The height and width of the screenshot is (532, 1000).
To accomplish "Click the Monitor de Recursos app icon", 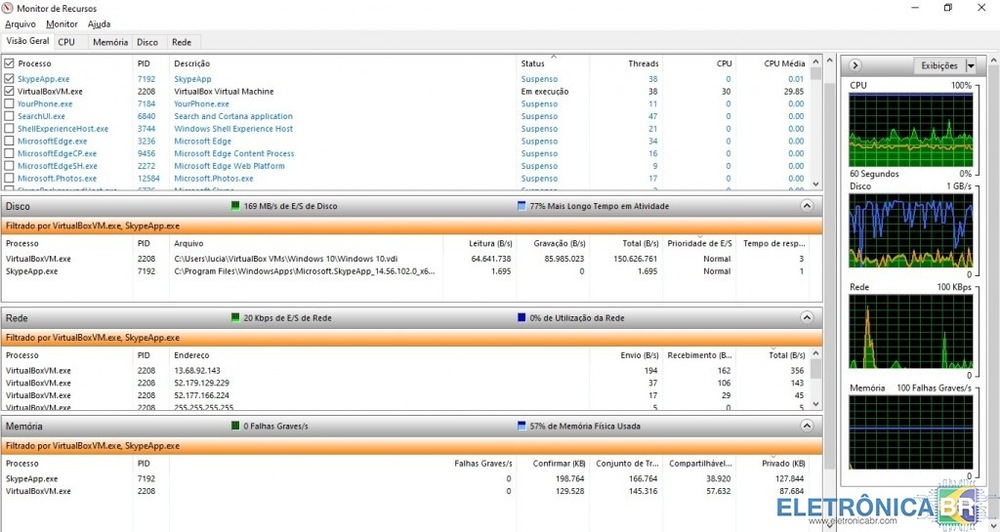I will click(x=9, y=8).
